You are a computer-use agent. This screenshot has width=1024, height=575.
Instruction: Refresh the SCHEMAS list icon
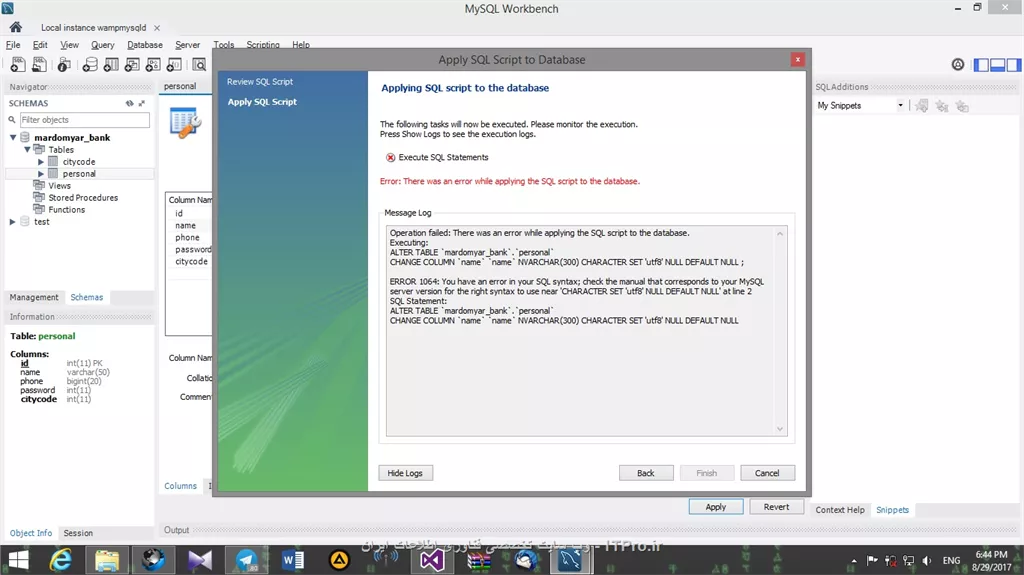pyautogui.click(x=129, y=103)
